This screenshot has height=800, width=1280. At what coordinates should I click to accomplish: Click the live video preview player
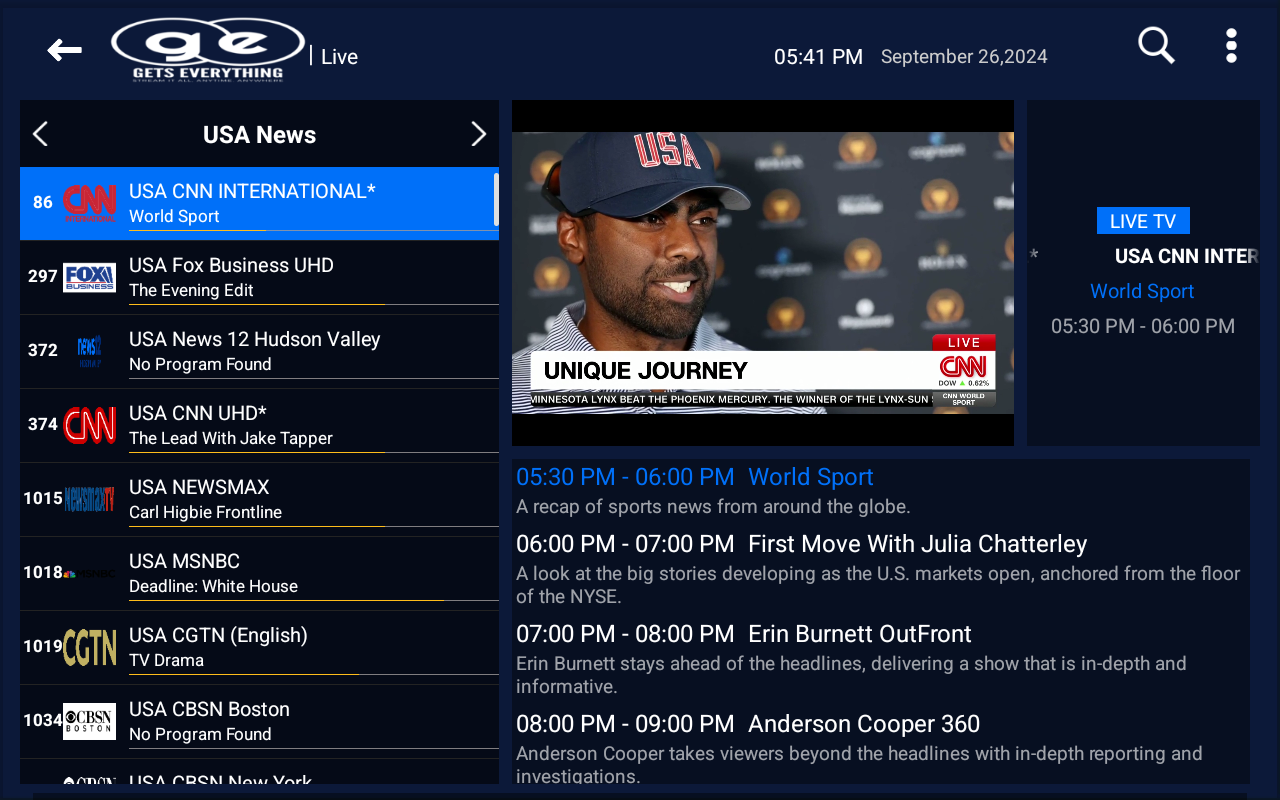pos(763,273)
